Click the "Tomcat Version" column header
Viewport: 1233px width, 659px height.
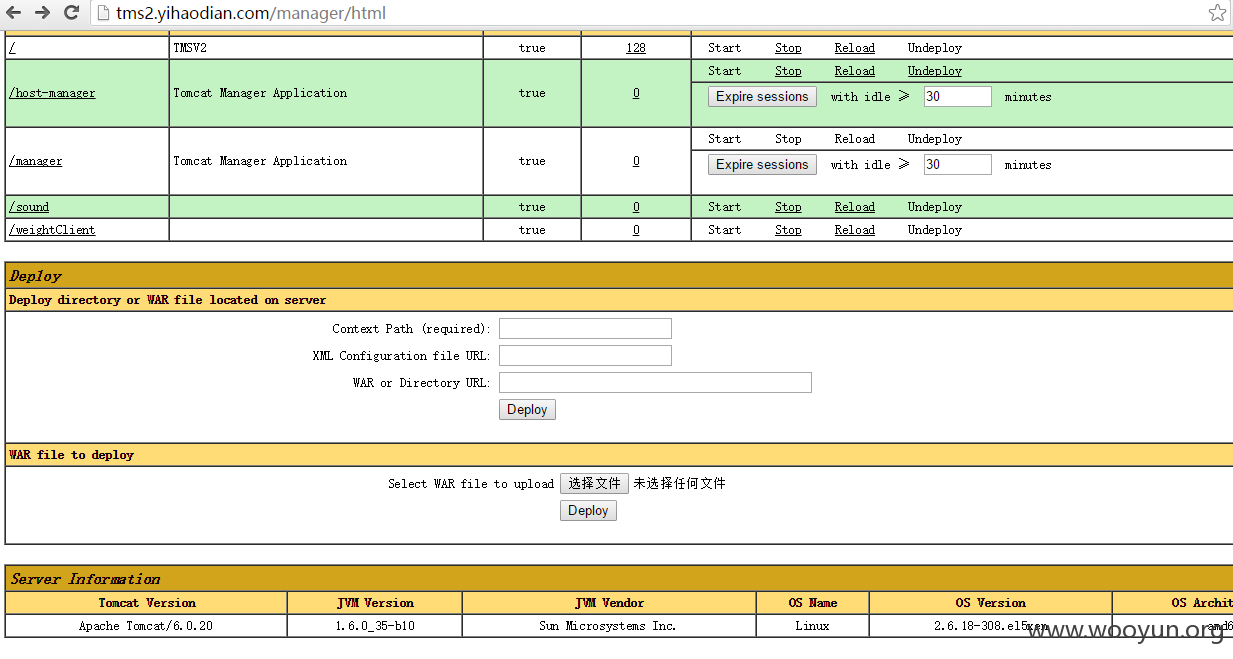pyautogui.click(x=147, y=603)
